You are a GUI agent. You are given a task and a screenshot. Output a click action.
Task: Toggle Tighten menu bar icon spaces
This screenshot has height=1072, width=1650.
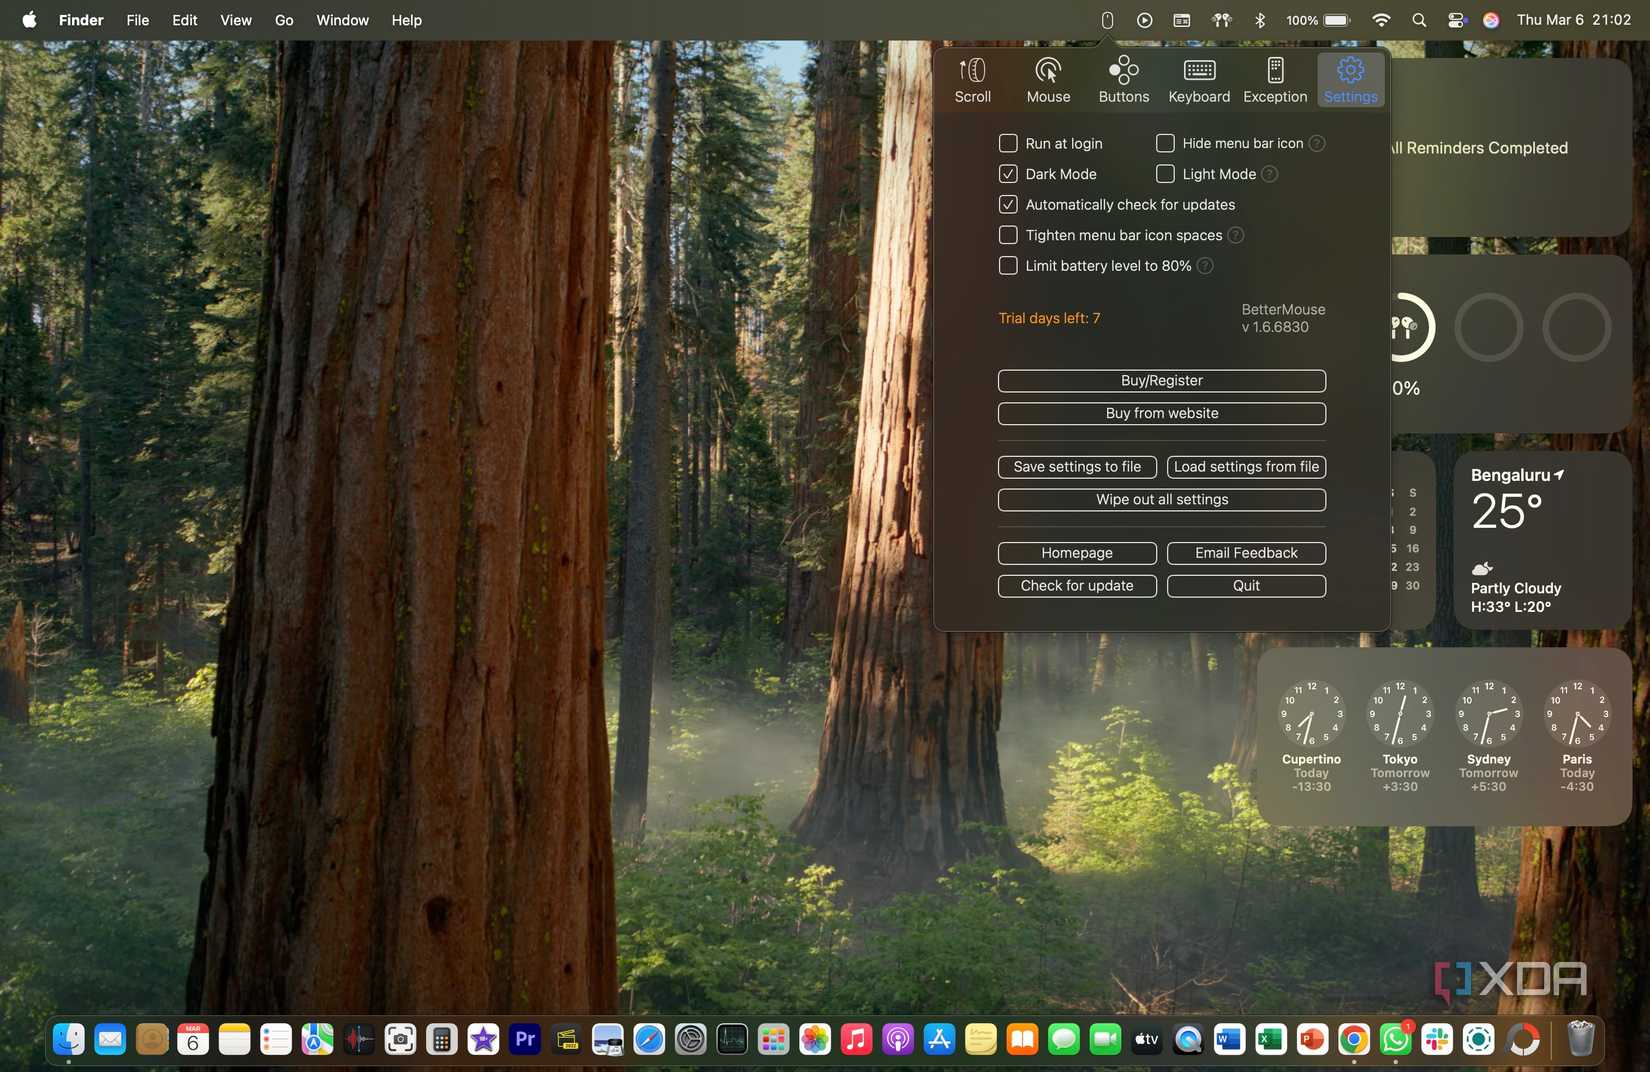point(1008,235)
